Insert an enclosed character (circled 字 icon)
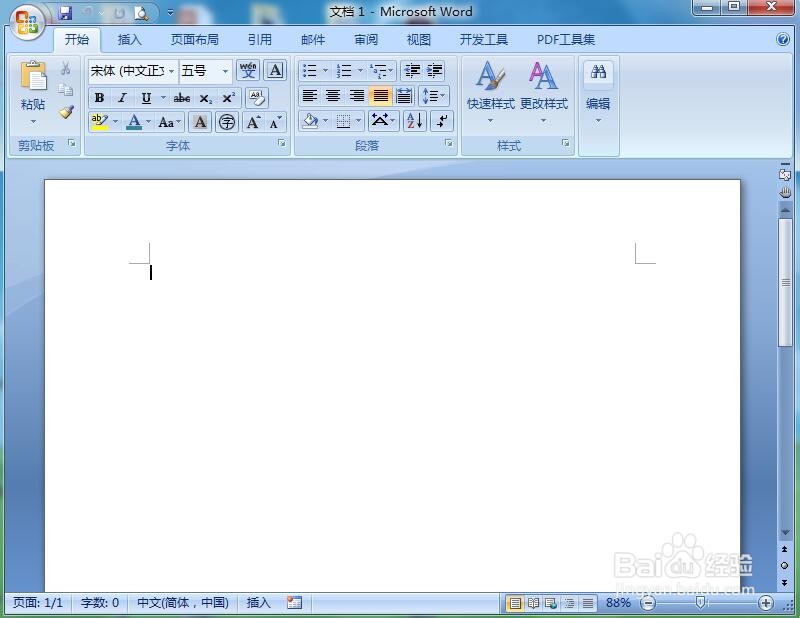This screenshot has width=800, height=618. (x=227, y=122)
